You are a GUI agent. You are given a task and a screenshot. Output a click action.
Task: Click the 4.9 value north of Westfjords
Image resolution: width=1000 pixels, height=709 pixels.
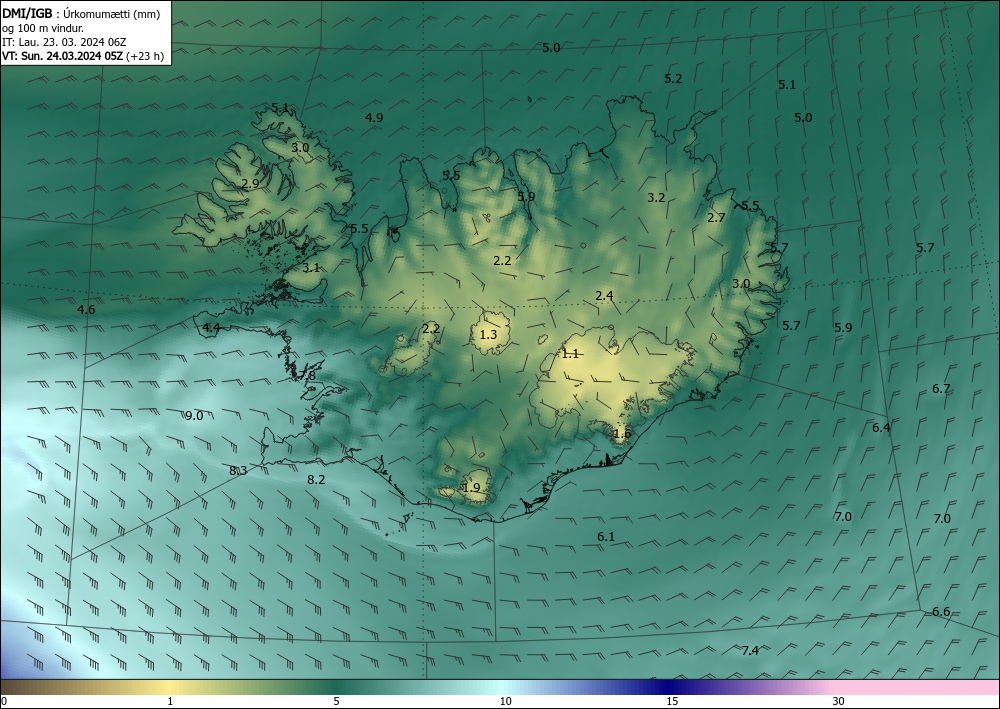(x=374, y=117)
